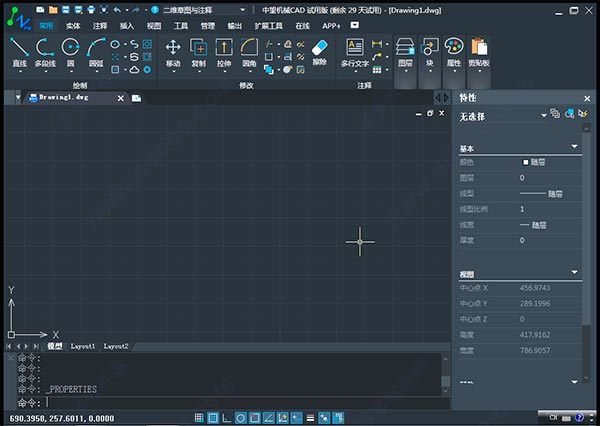600x426 pixels.
Task: Click the 移动 move tool
Action: (173, 52)
